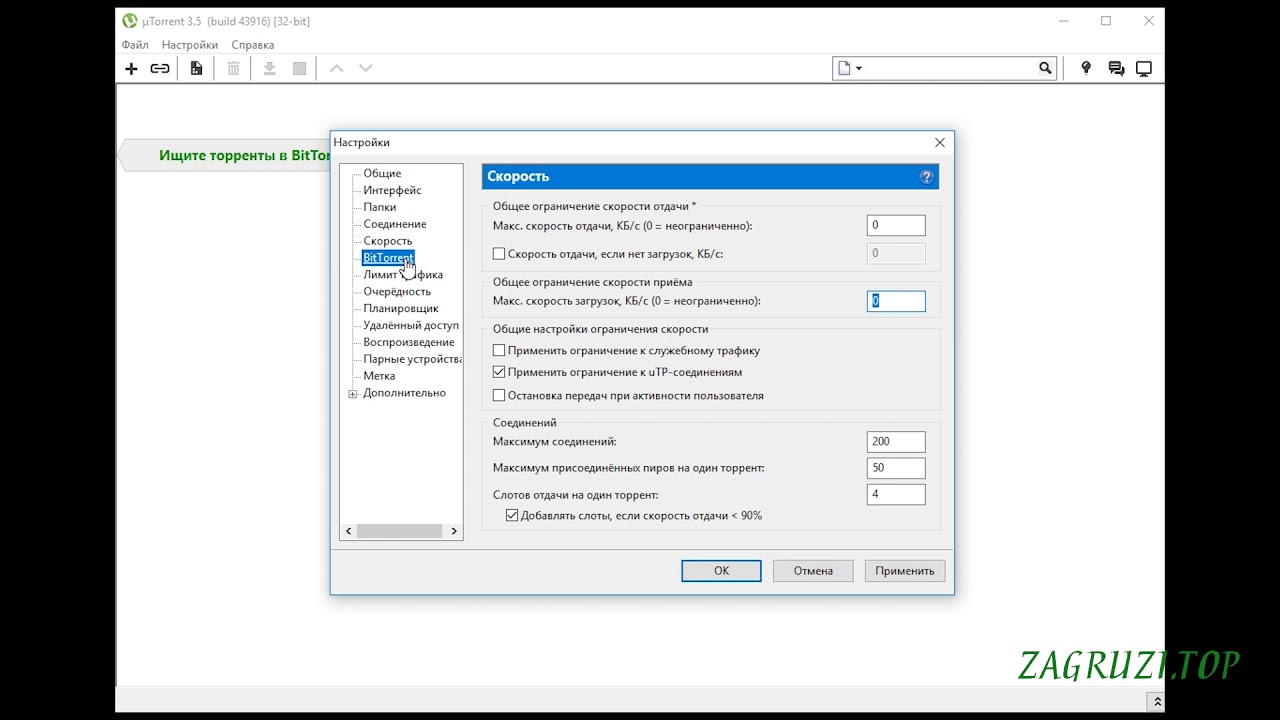Click the search magnifier icon
Image resolution: width=1280 pixels, height=720 pixels.
point(1045,68)
